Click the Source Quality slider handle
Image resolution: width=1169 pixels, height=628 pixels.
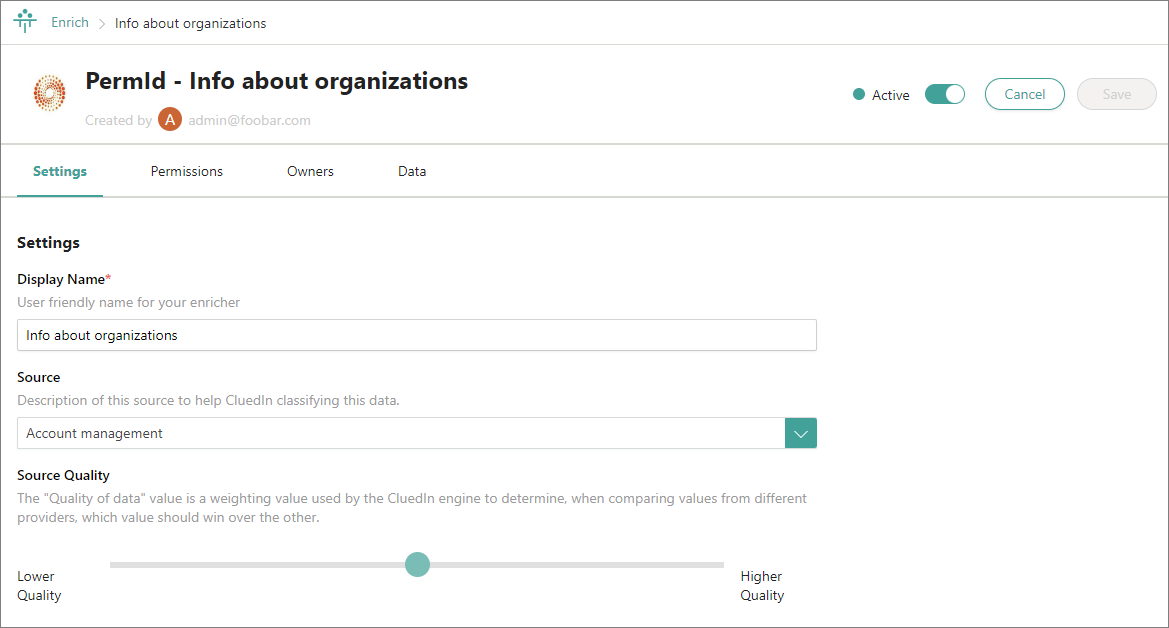[417, 565]
